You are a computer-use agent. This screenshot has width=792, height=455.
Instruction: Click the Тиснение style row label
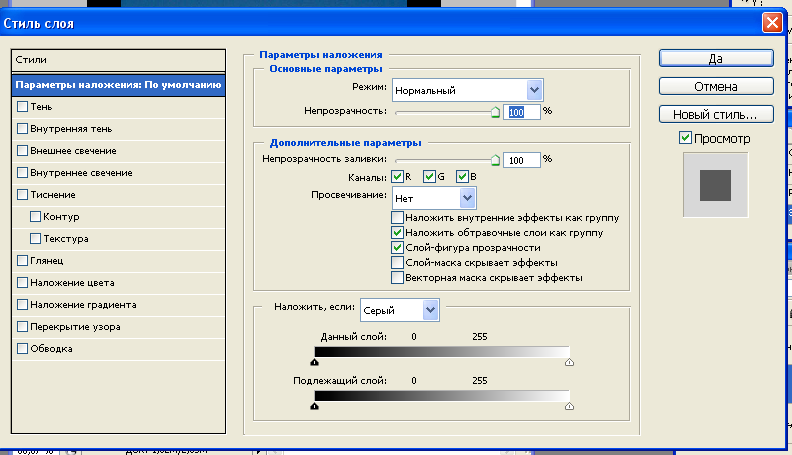tap(53, 194)
